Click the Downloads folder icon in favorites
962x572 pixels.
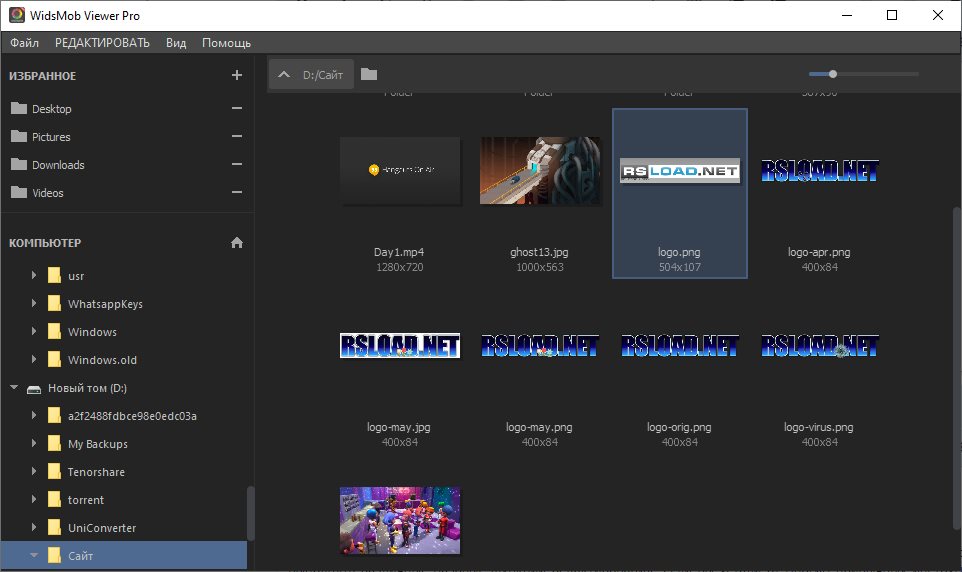pos(19,164)
